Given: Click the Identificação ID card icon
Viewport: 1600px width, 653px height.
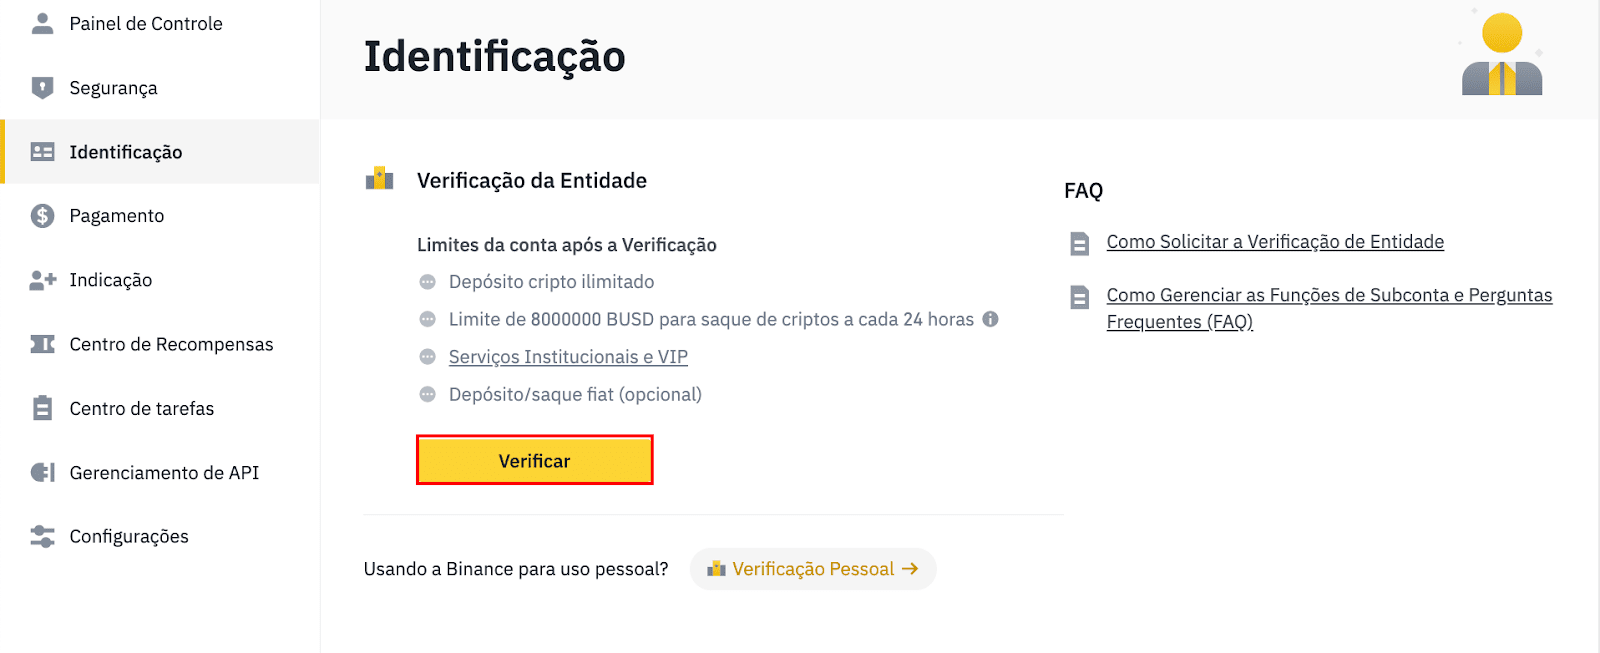Looking at the screenshot, I should (x=42, y=152).
